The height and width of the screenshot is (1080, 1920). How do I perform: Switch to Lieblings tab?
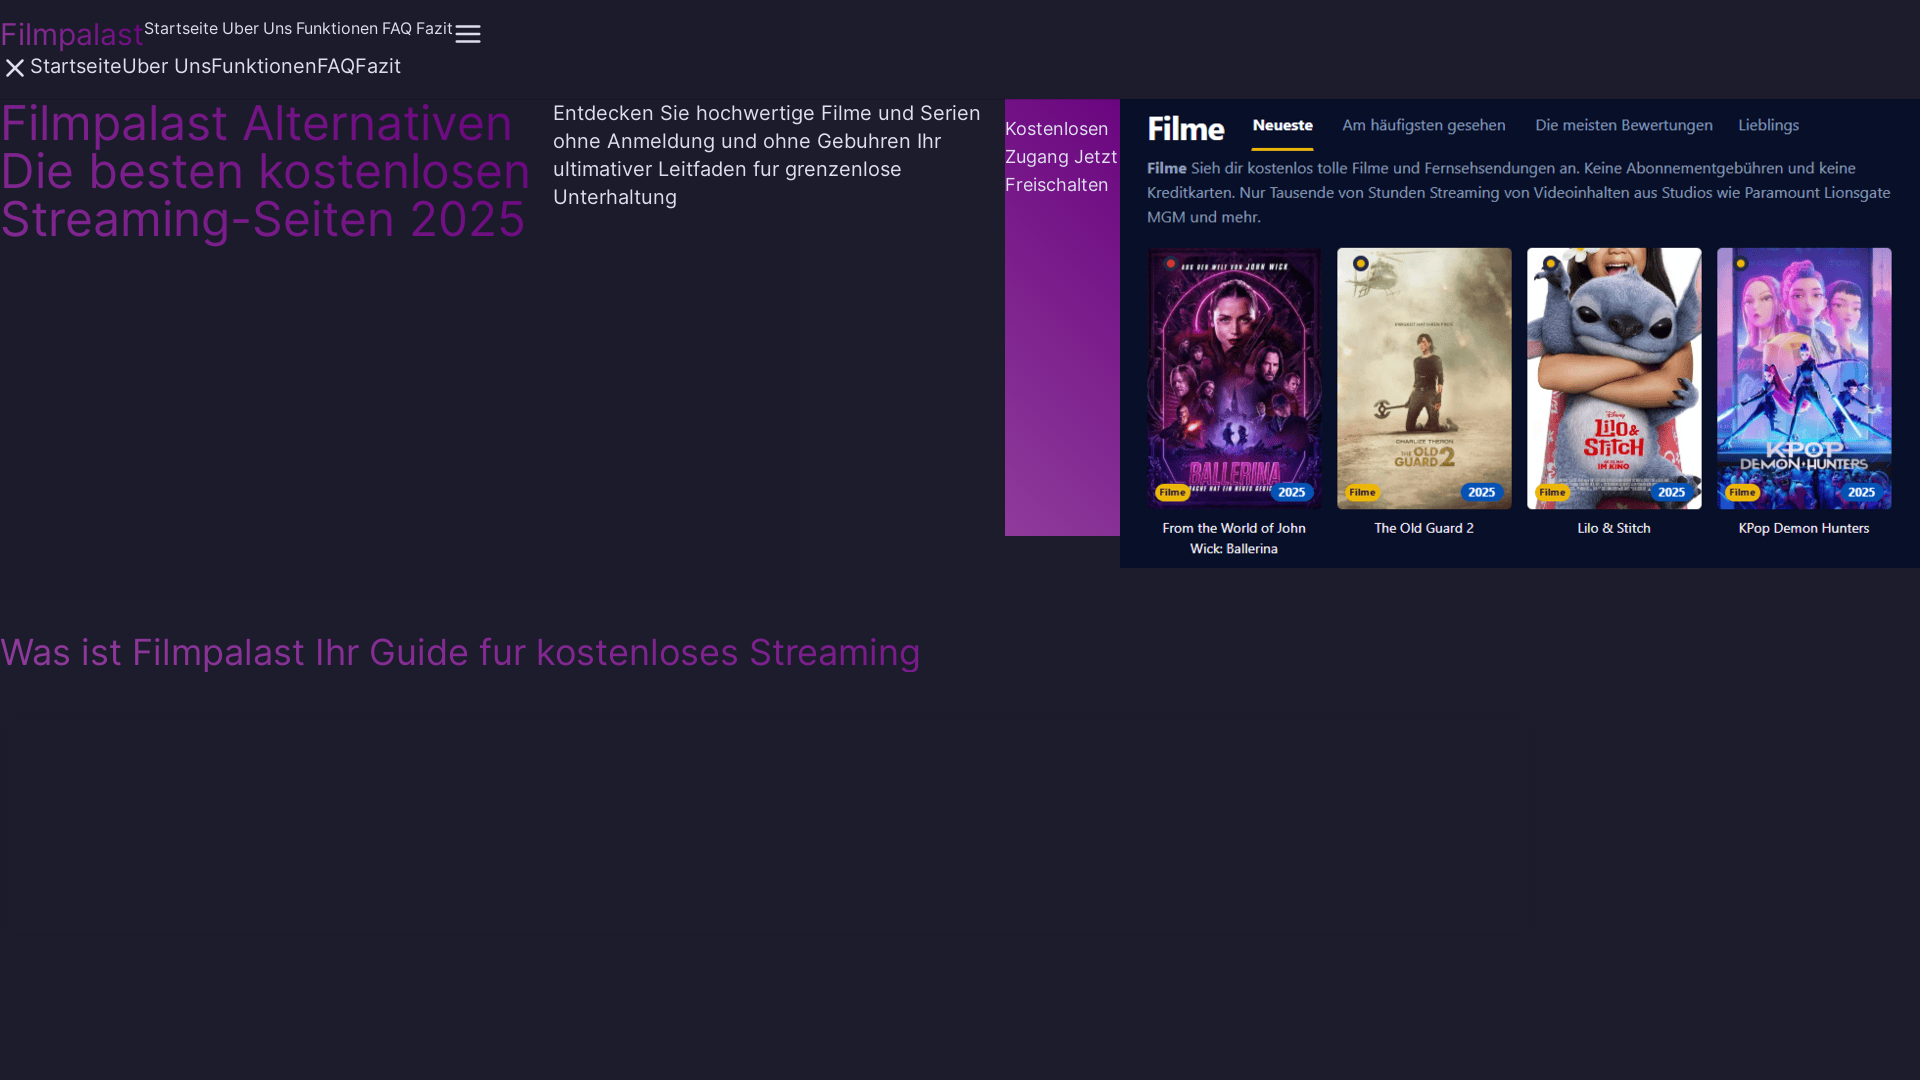pyautogui.click(x=1769, y=125)
